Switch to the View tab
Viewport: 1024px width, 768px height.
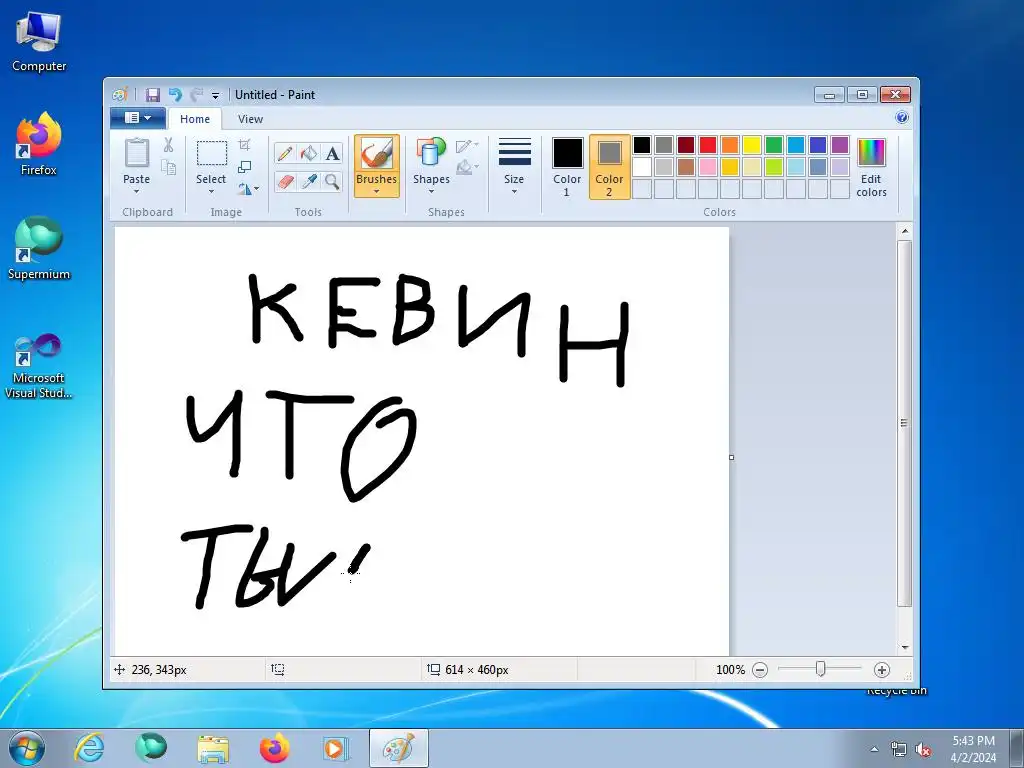pyautogui.click(x=250, y=119)
